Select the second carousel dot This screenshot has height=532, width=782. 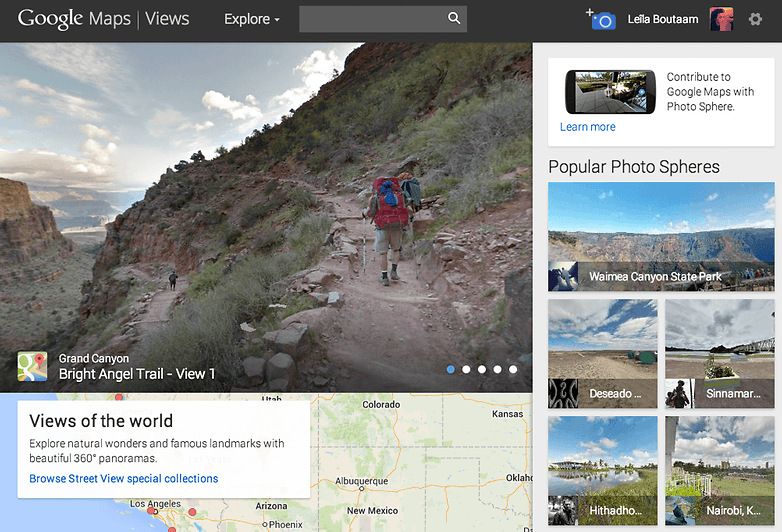click(466, 369)
